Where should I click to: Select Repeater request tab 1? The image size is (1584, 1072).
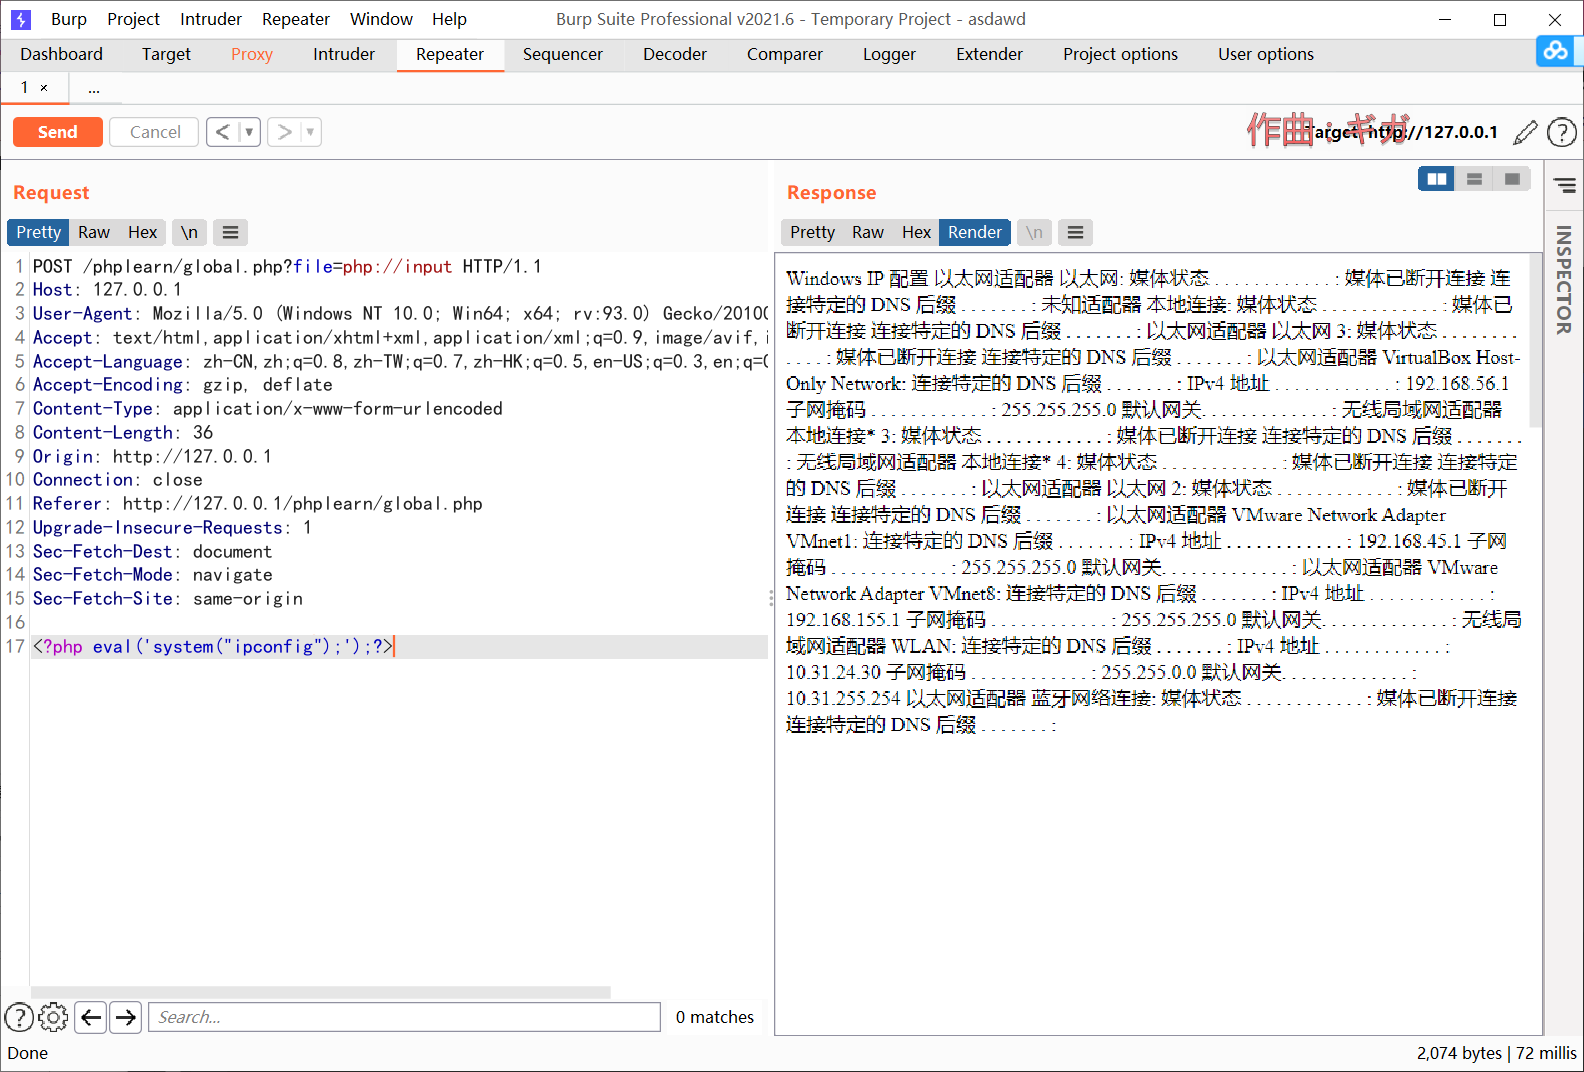tap(25, 88)
